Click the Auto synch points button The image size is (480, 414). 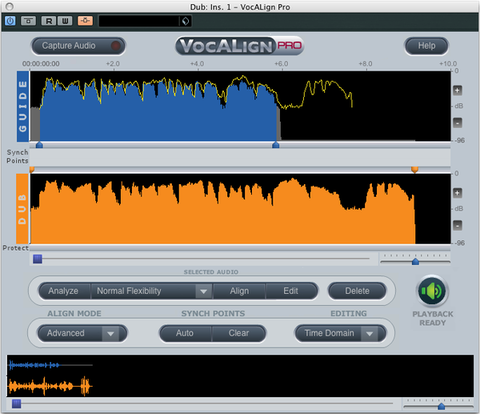[x=185, y=333]
